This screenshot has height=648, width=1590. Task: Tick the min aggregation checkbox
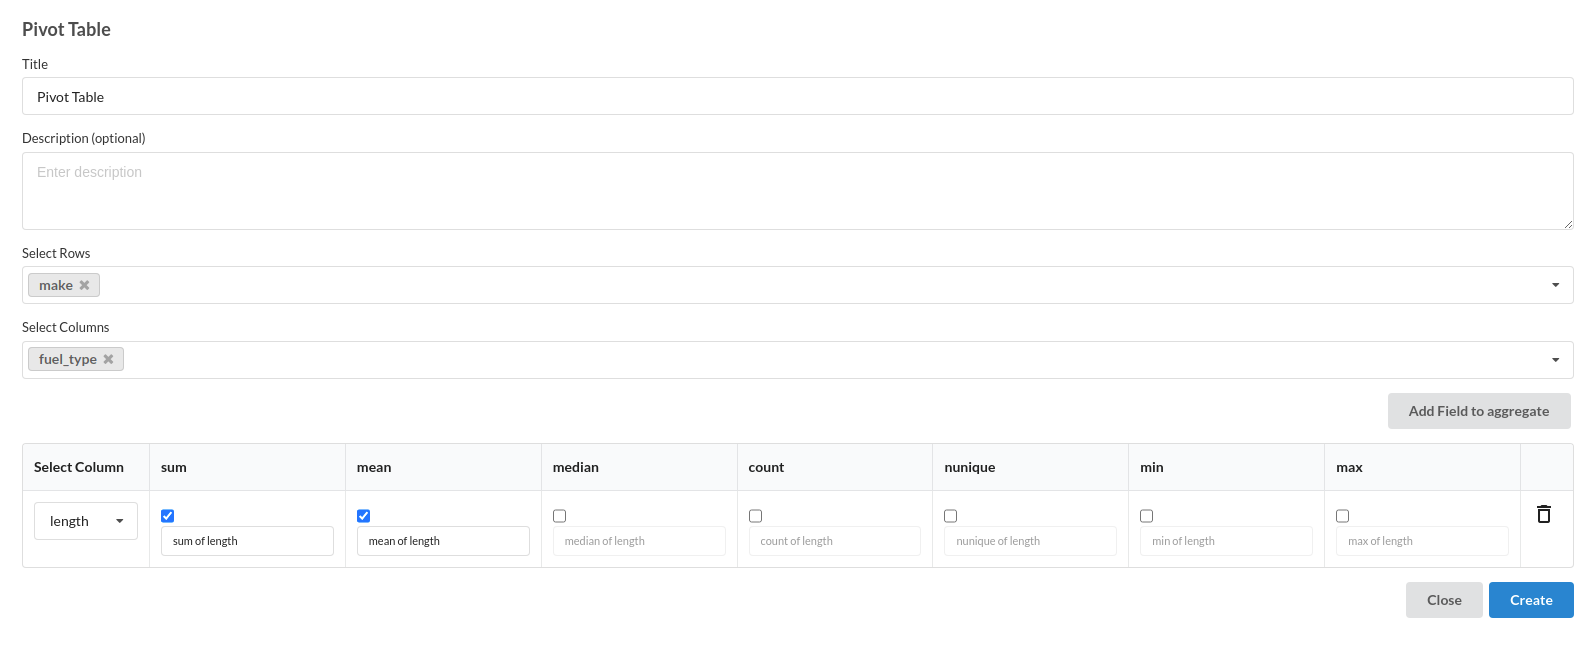tap(1146, 515)
